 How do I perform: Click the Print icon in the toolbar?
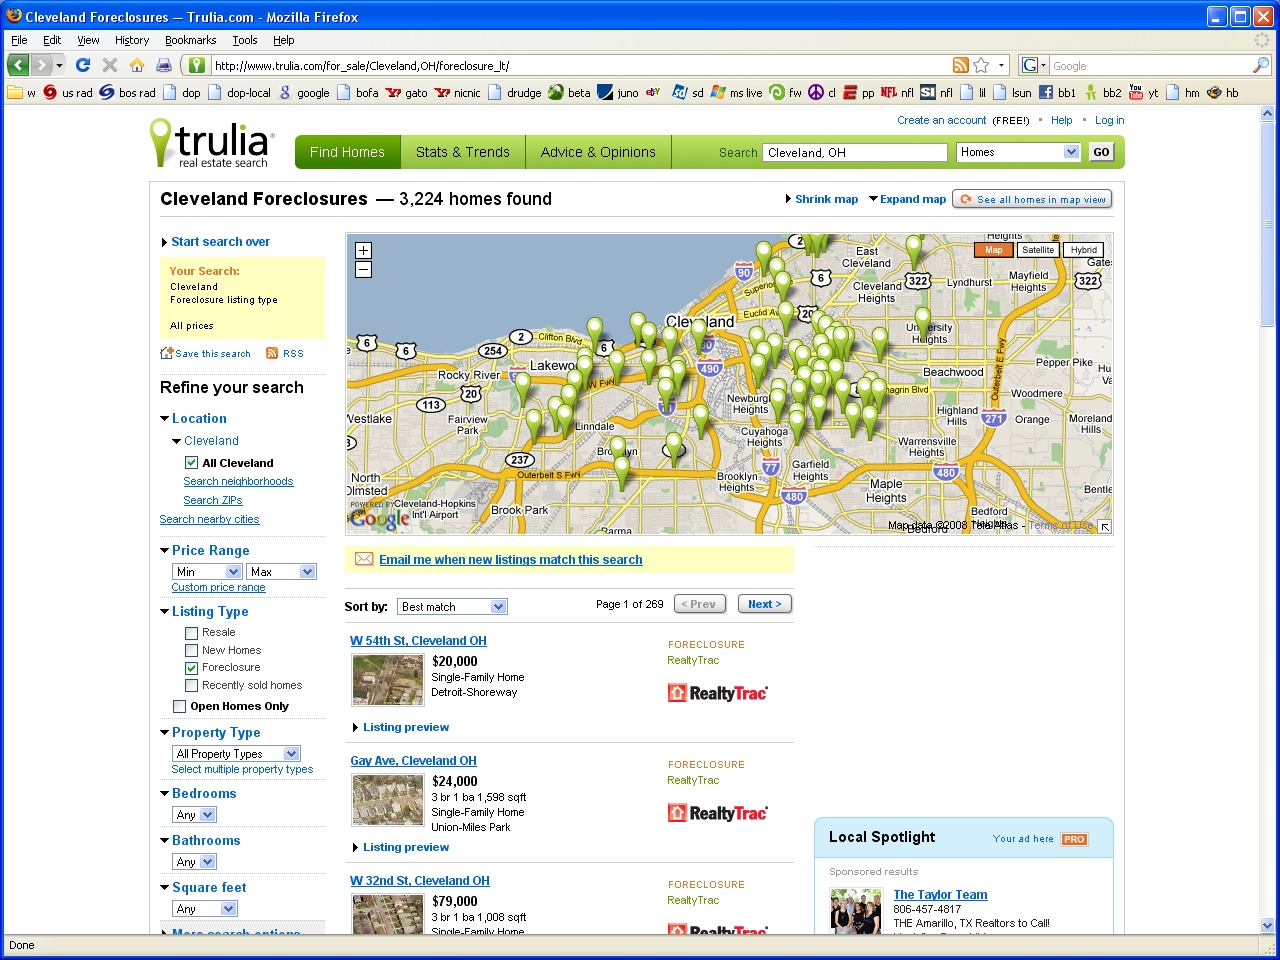pyautogui.click(x=163, y=65)
